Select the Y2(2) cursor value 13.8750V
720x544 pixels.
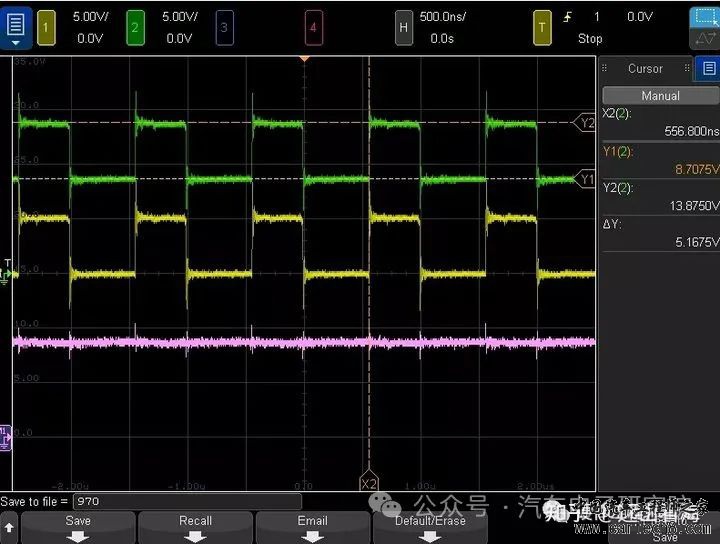(x=694, y=206)
